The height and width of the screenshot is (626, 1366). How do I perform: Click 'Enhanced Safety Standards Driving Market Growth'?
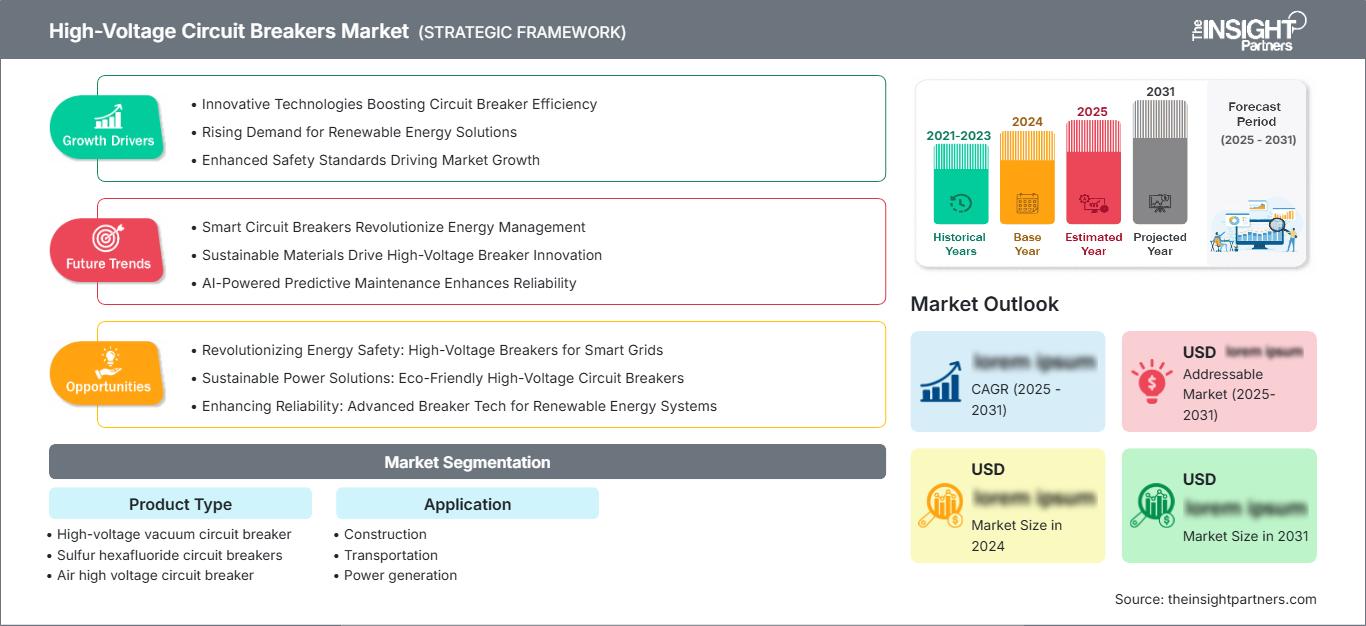point(370,160)
